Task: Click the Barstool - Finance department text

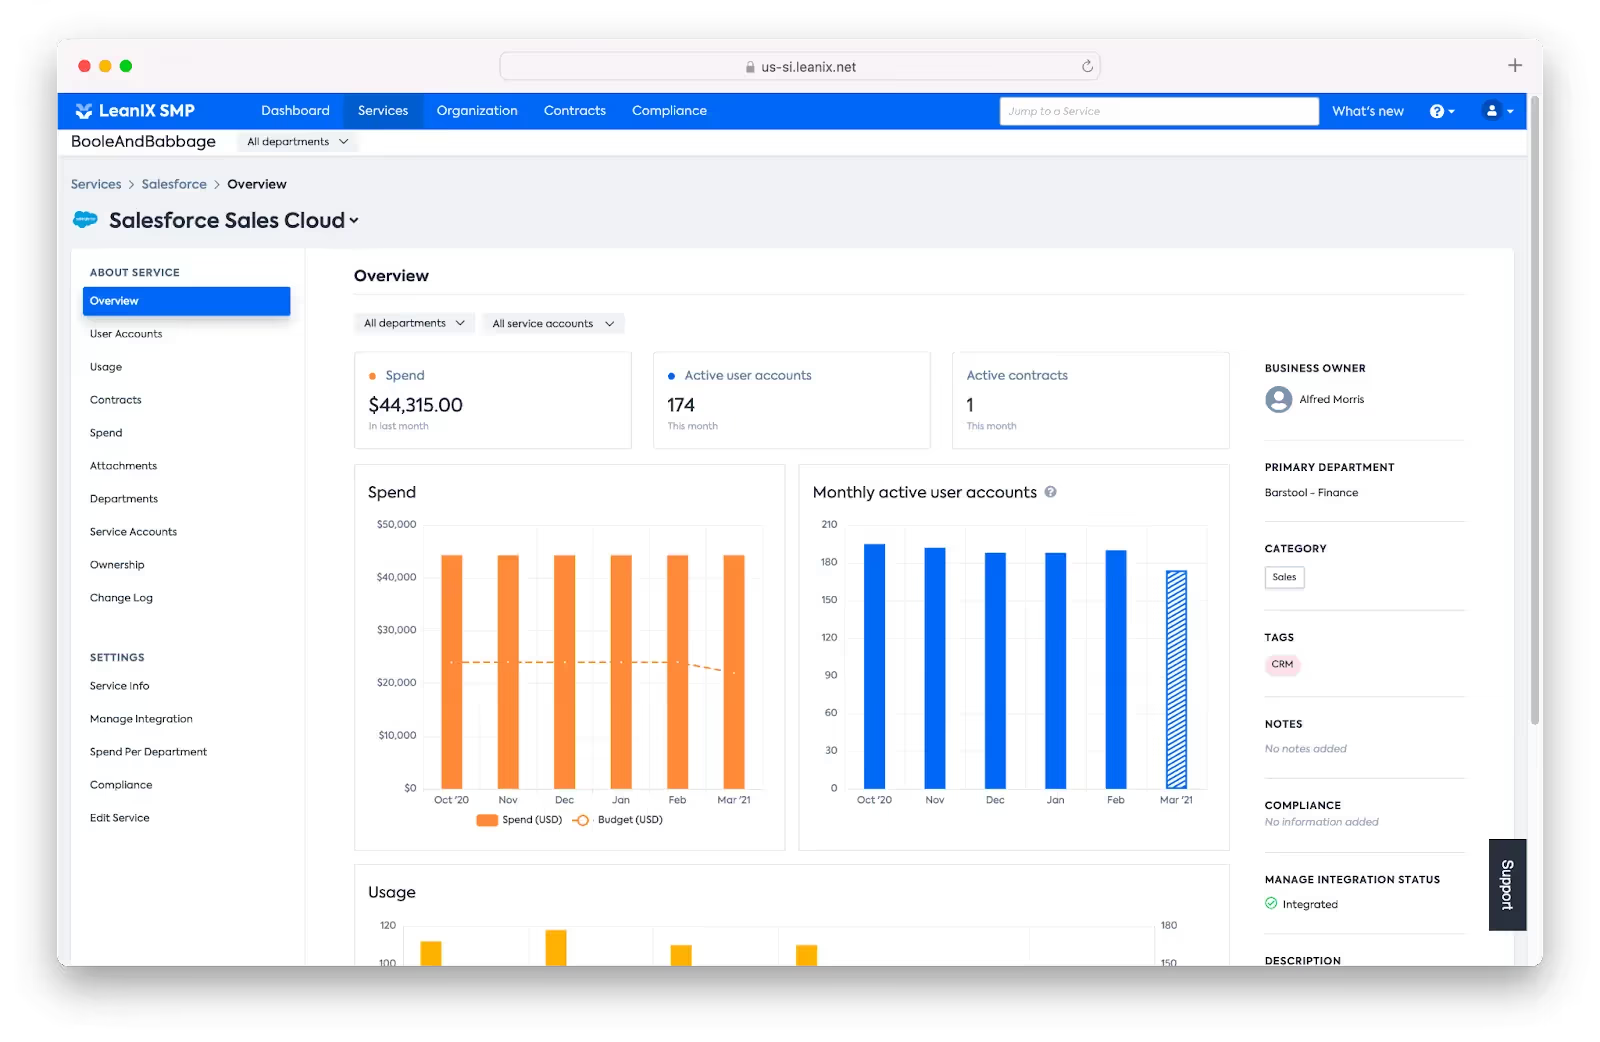Action: coord(1311,493)
